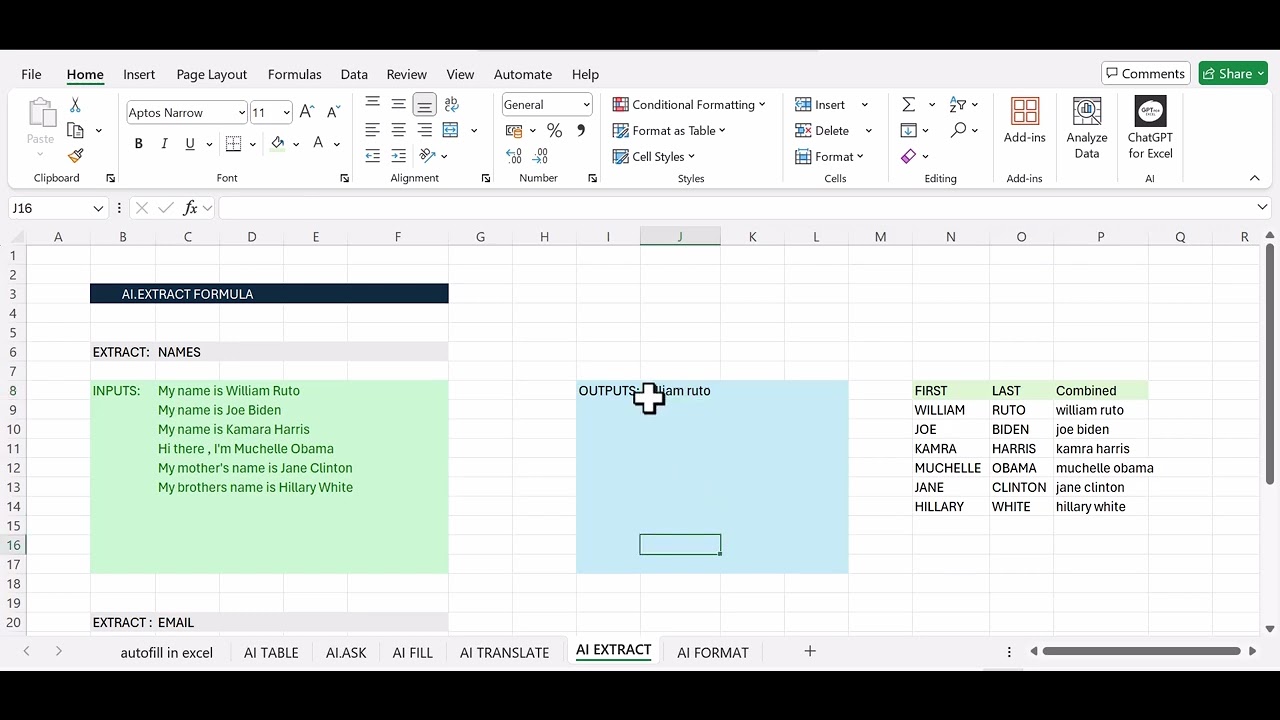Open Fill Color bucket swatch
This screenshot has width=1280, height=720.
[x=278, y=144]
